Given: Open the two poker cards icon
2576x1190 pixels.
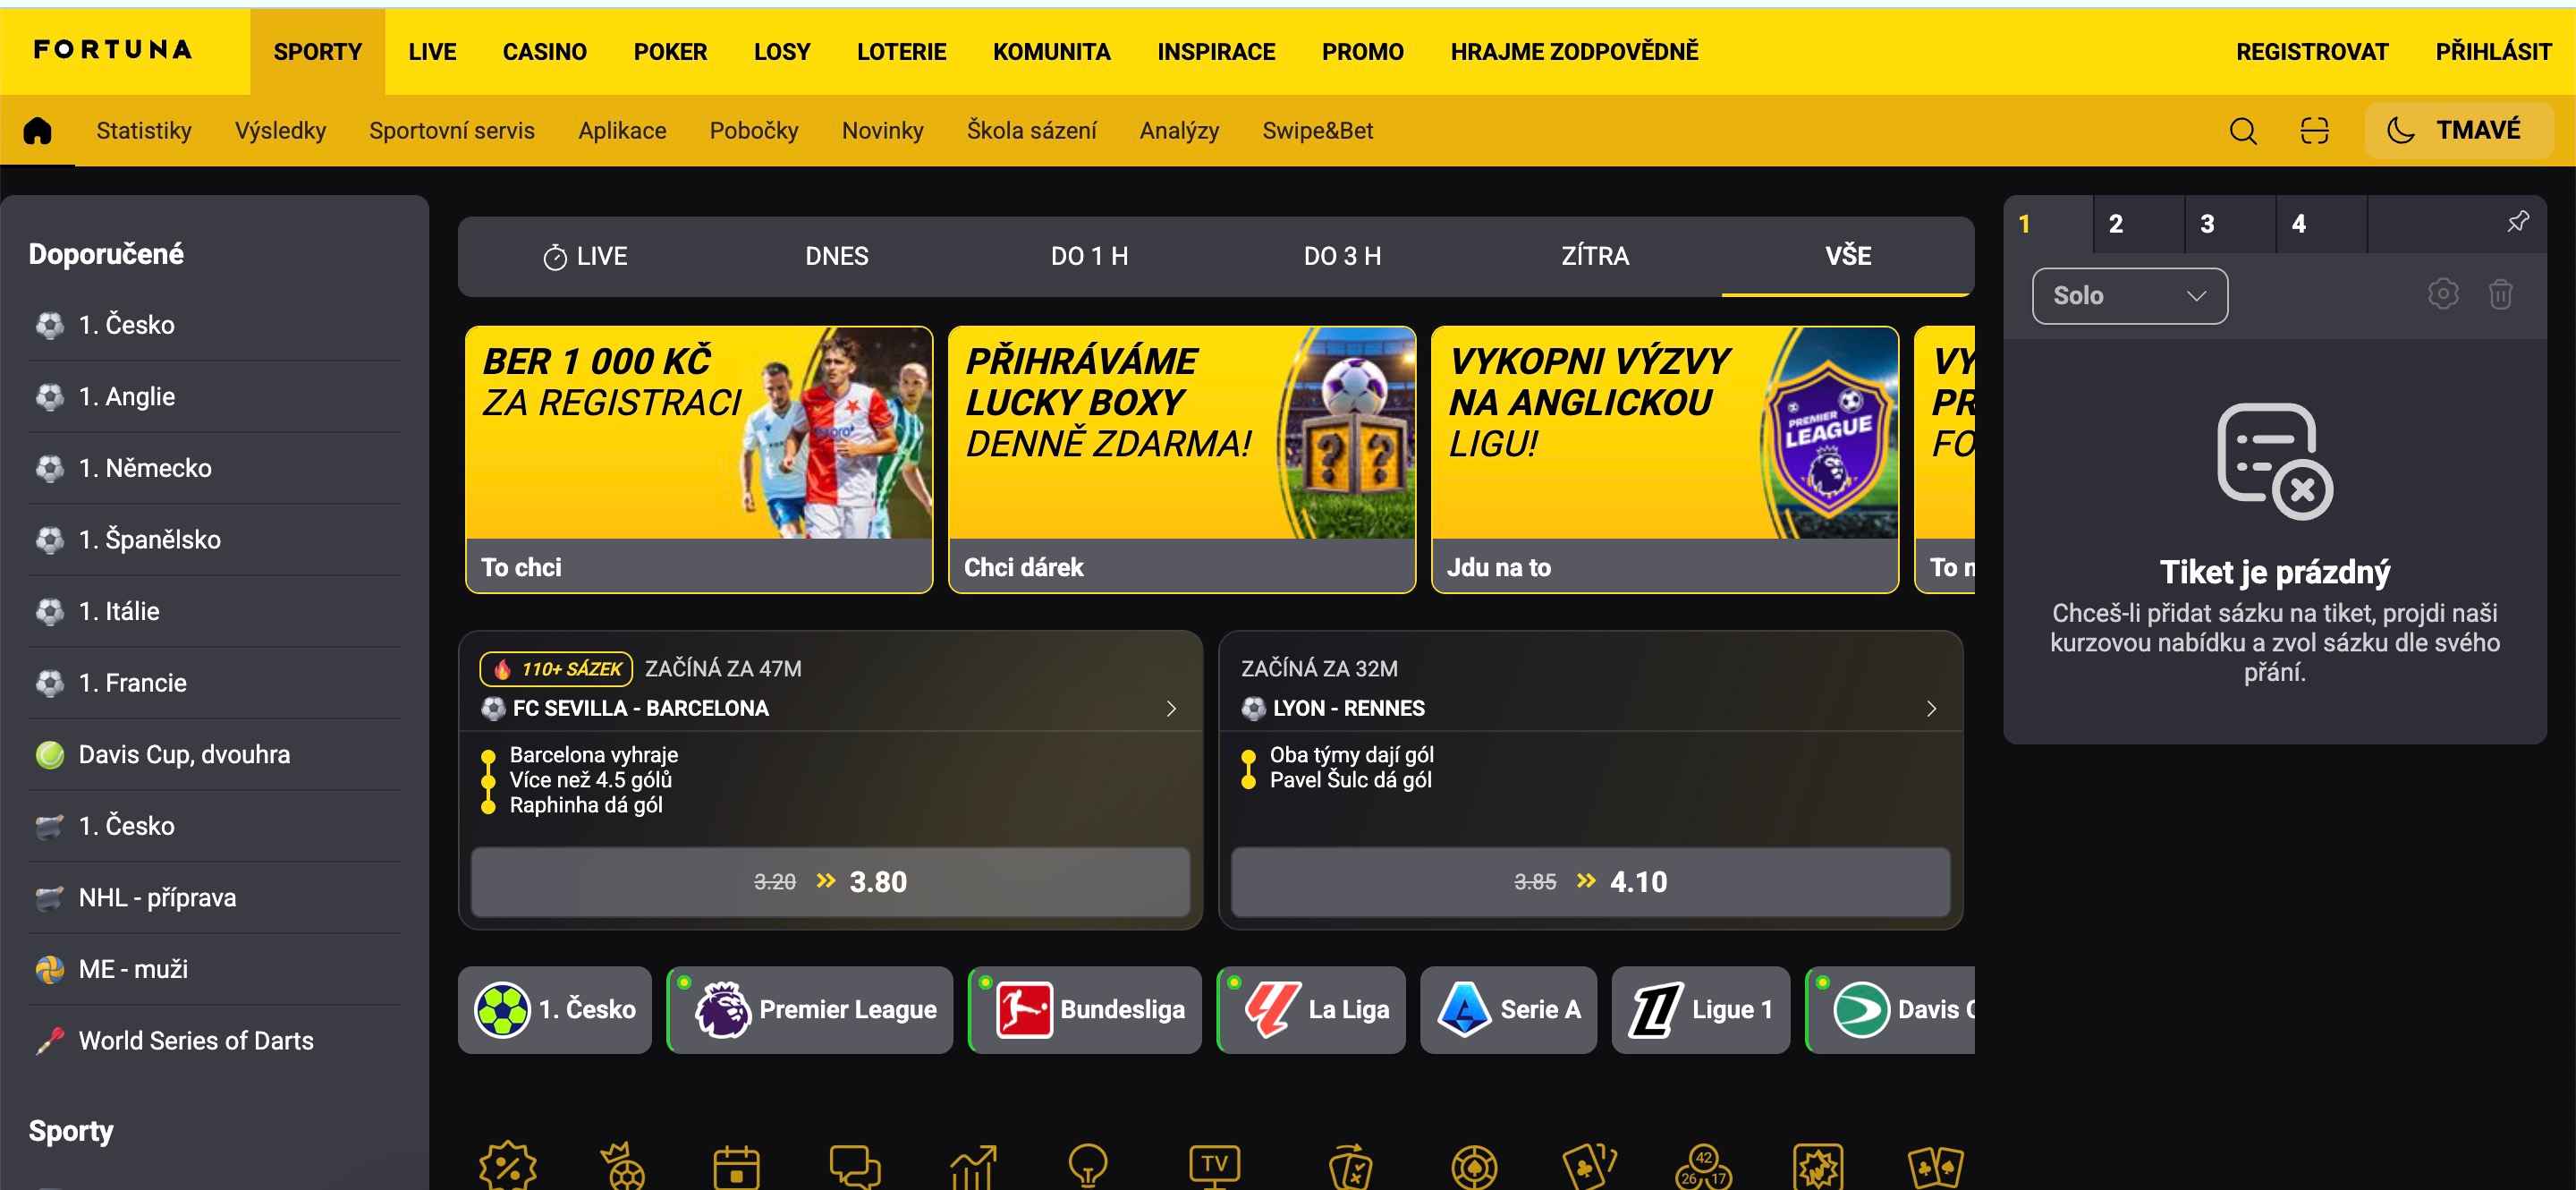Looking at the screenshot, I should [x=1936, y=1166].
